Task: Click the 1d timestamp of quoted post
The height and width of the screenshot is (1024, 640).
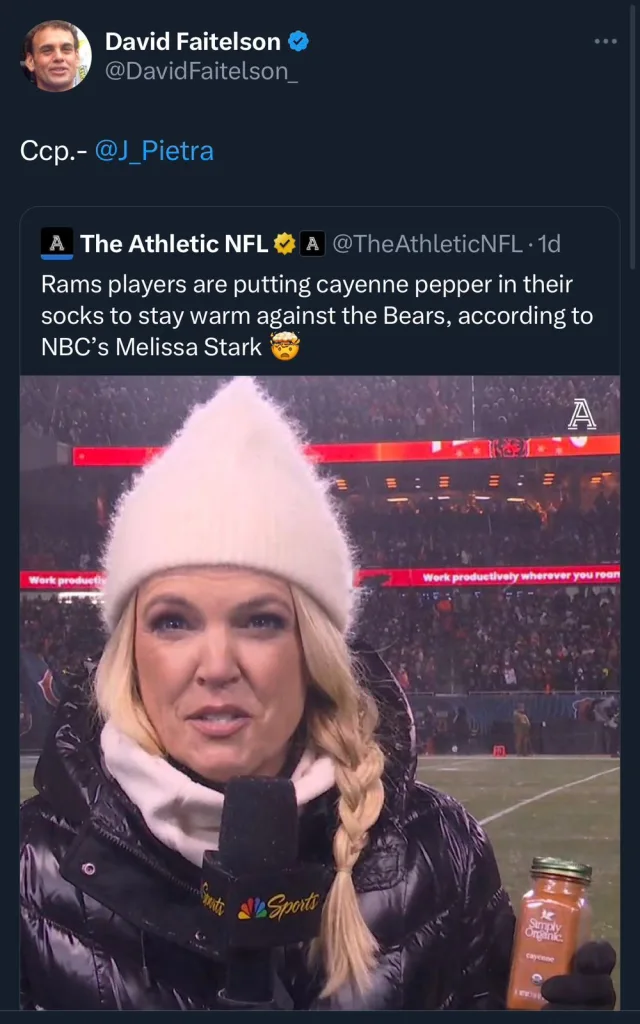Action: click(549, 243)
